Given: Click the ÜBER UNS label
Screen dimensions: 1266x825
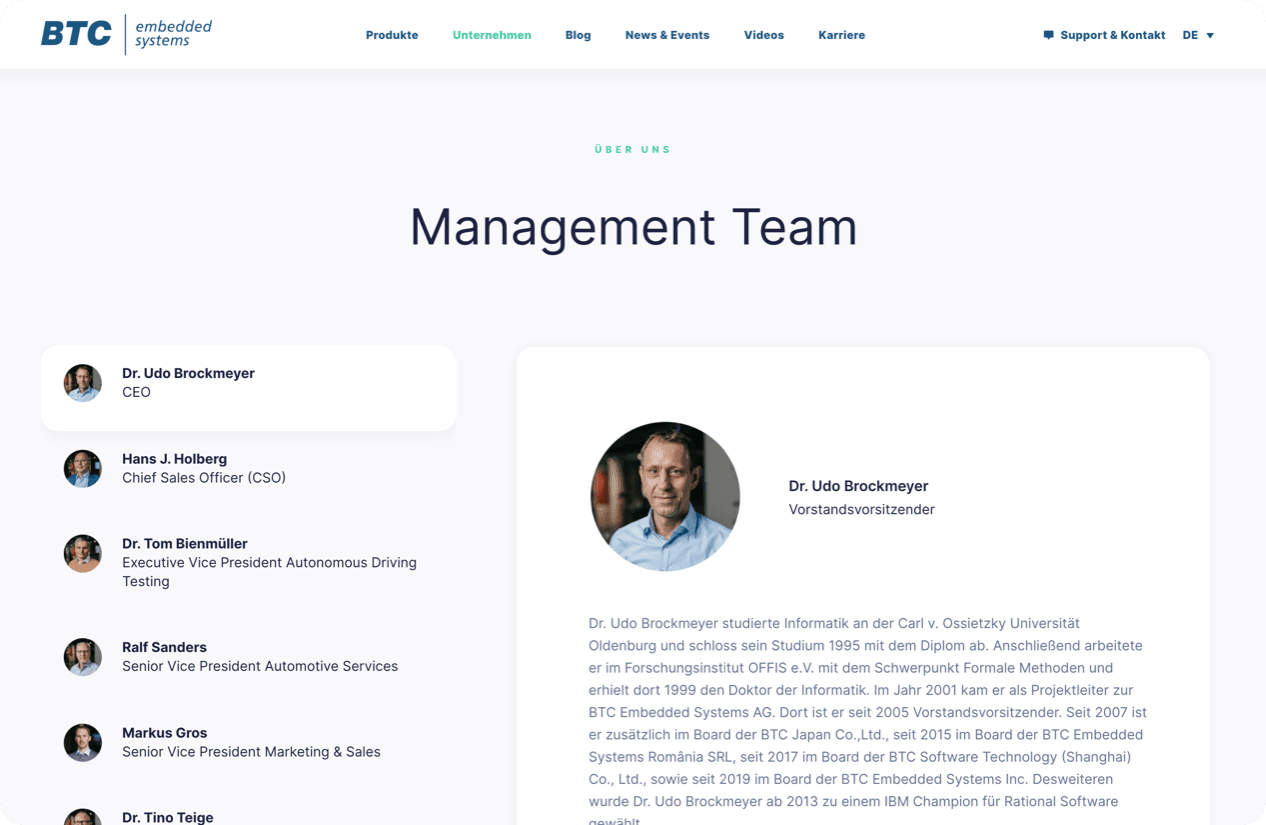Looking at the screenshot, I should (633, 149).
